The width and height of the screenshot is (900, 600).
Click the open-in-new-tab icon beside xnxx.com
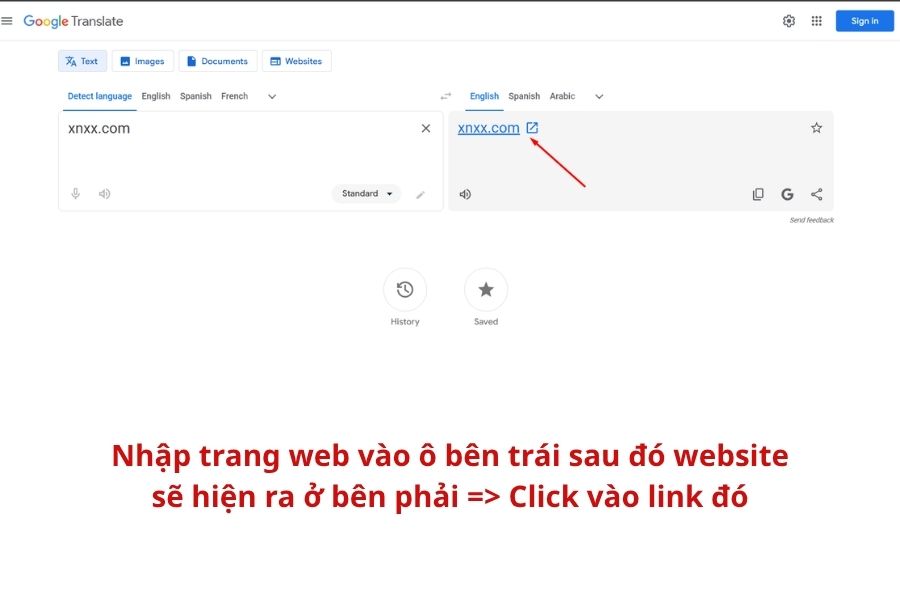tap(532, 127)
